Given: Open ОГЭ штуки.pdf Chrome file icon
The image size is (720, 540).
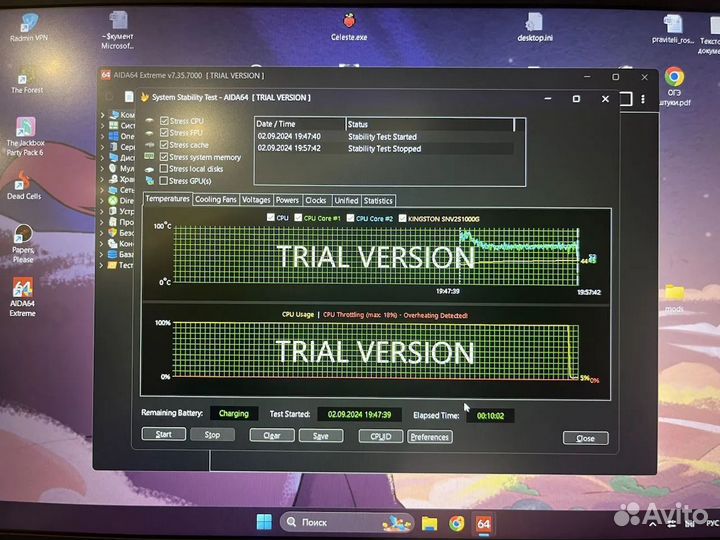Looking at the screenshot, I should coord(674,86).
